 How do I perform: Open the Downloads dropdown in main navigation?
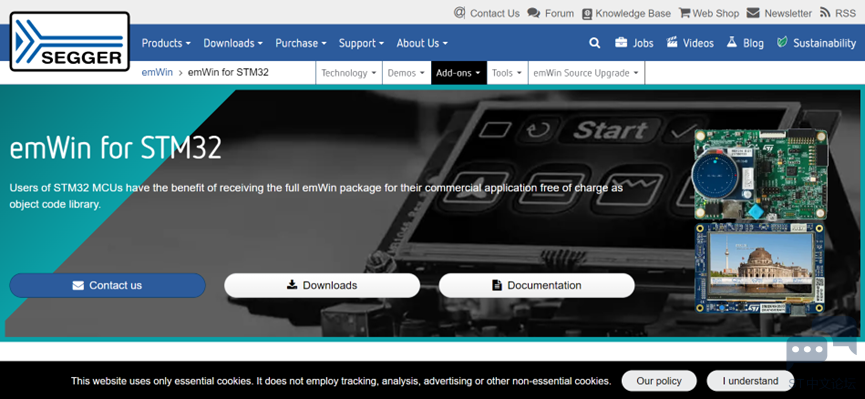(x=233, y=43)
